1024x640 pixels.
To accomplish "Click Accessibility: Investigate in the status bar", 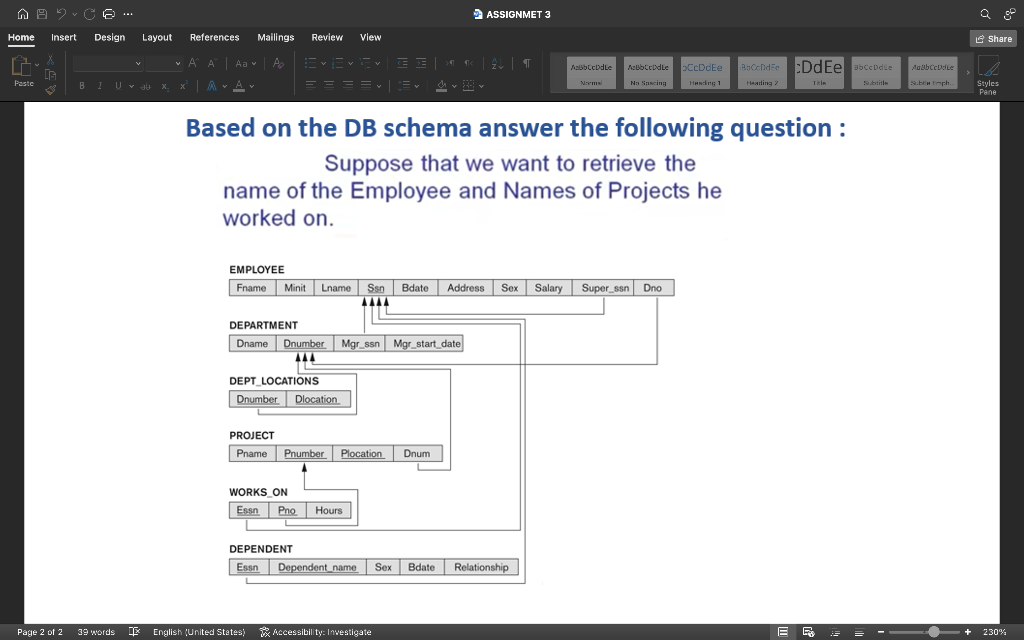I will click(x=315, y=631).
